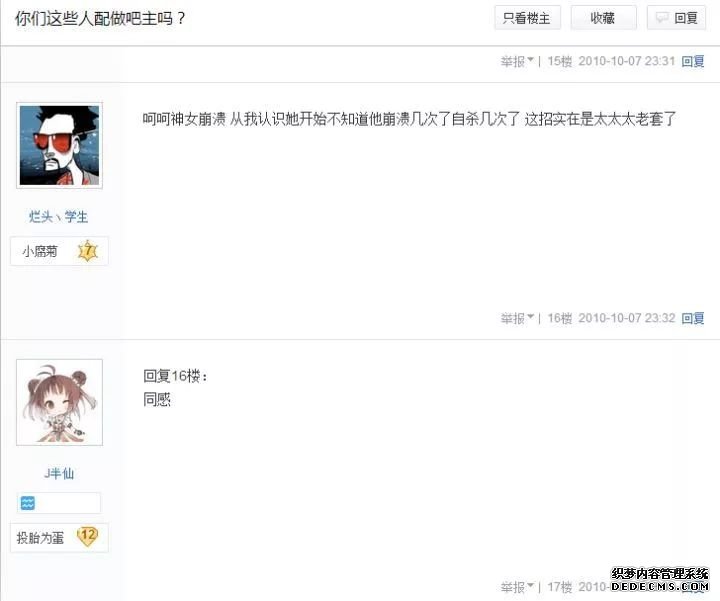Click the 只看楼主 button
Screen dimensions: 720x601
pos(527,18)
